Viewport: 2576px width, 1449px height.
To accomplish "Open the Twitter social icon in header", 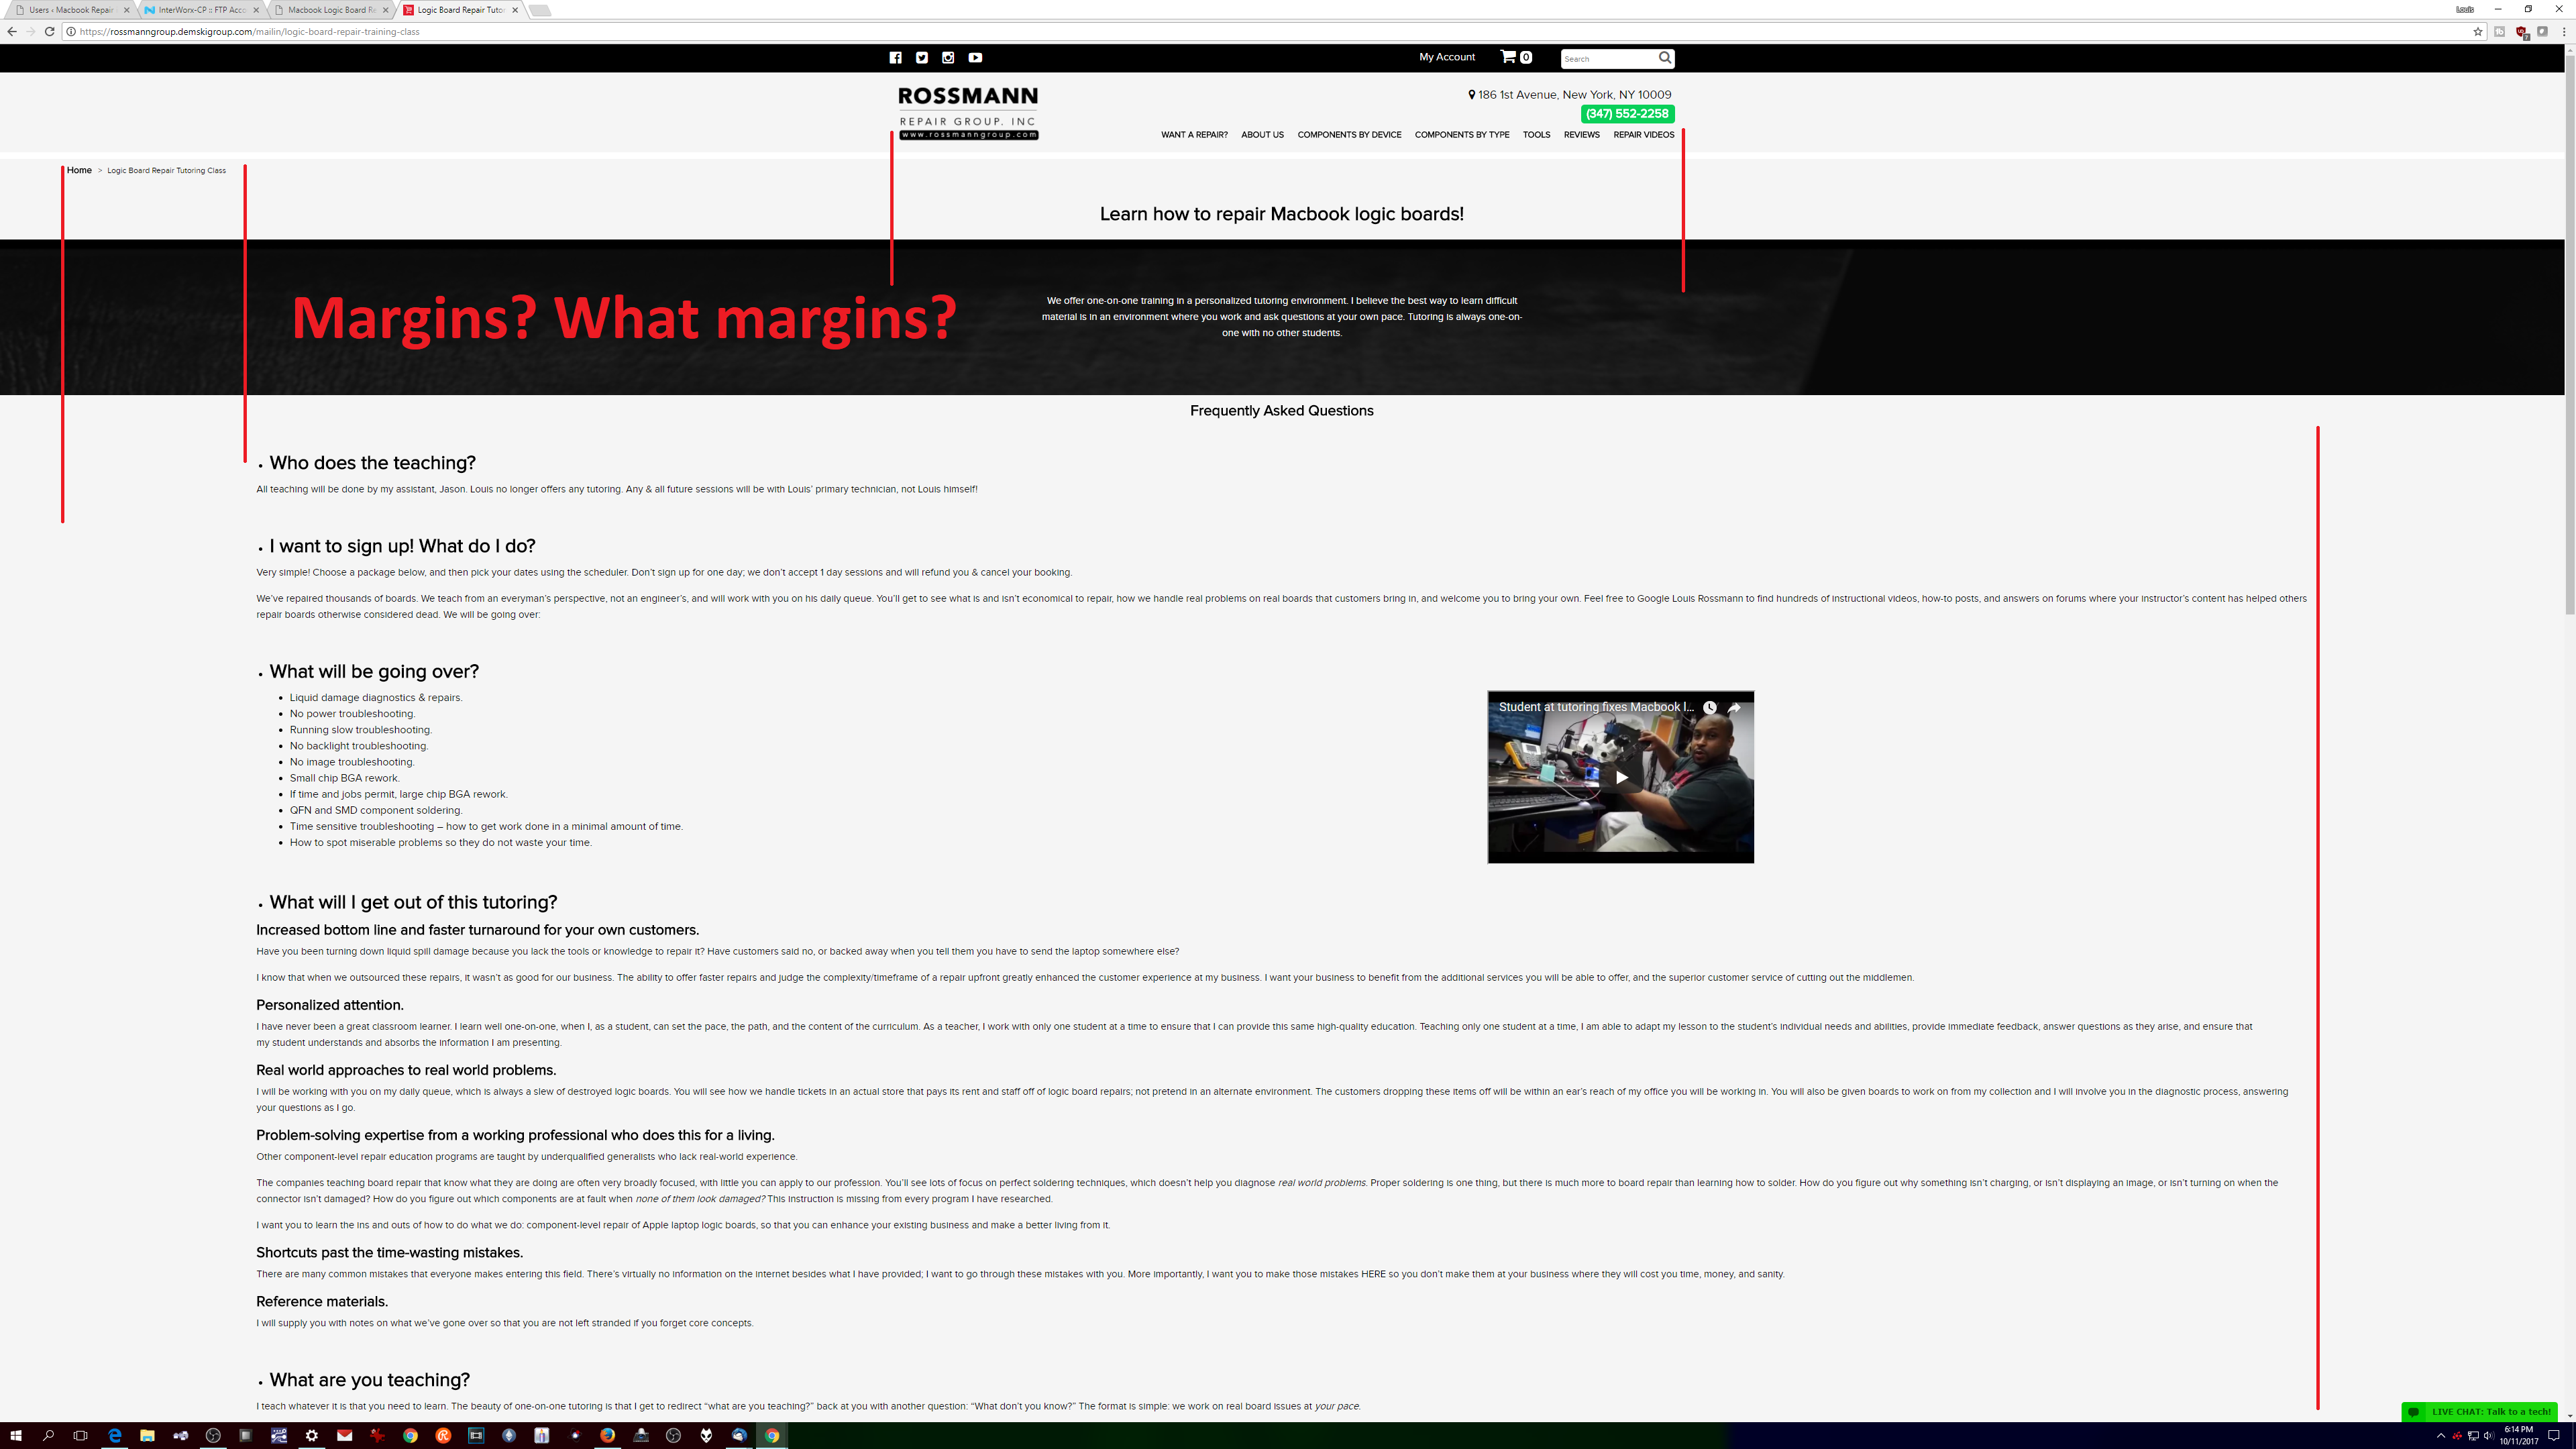I will 922,57.
